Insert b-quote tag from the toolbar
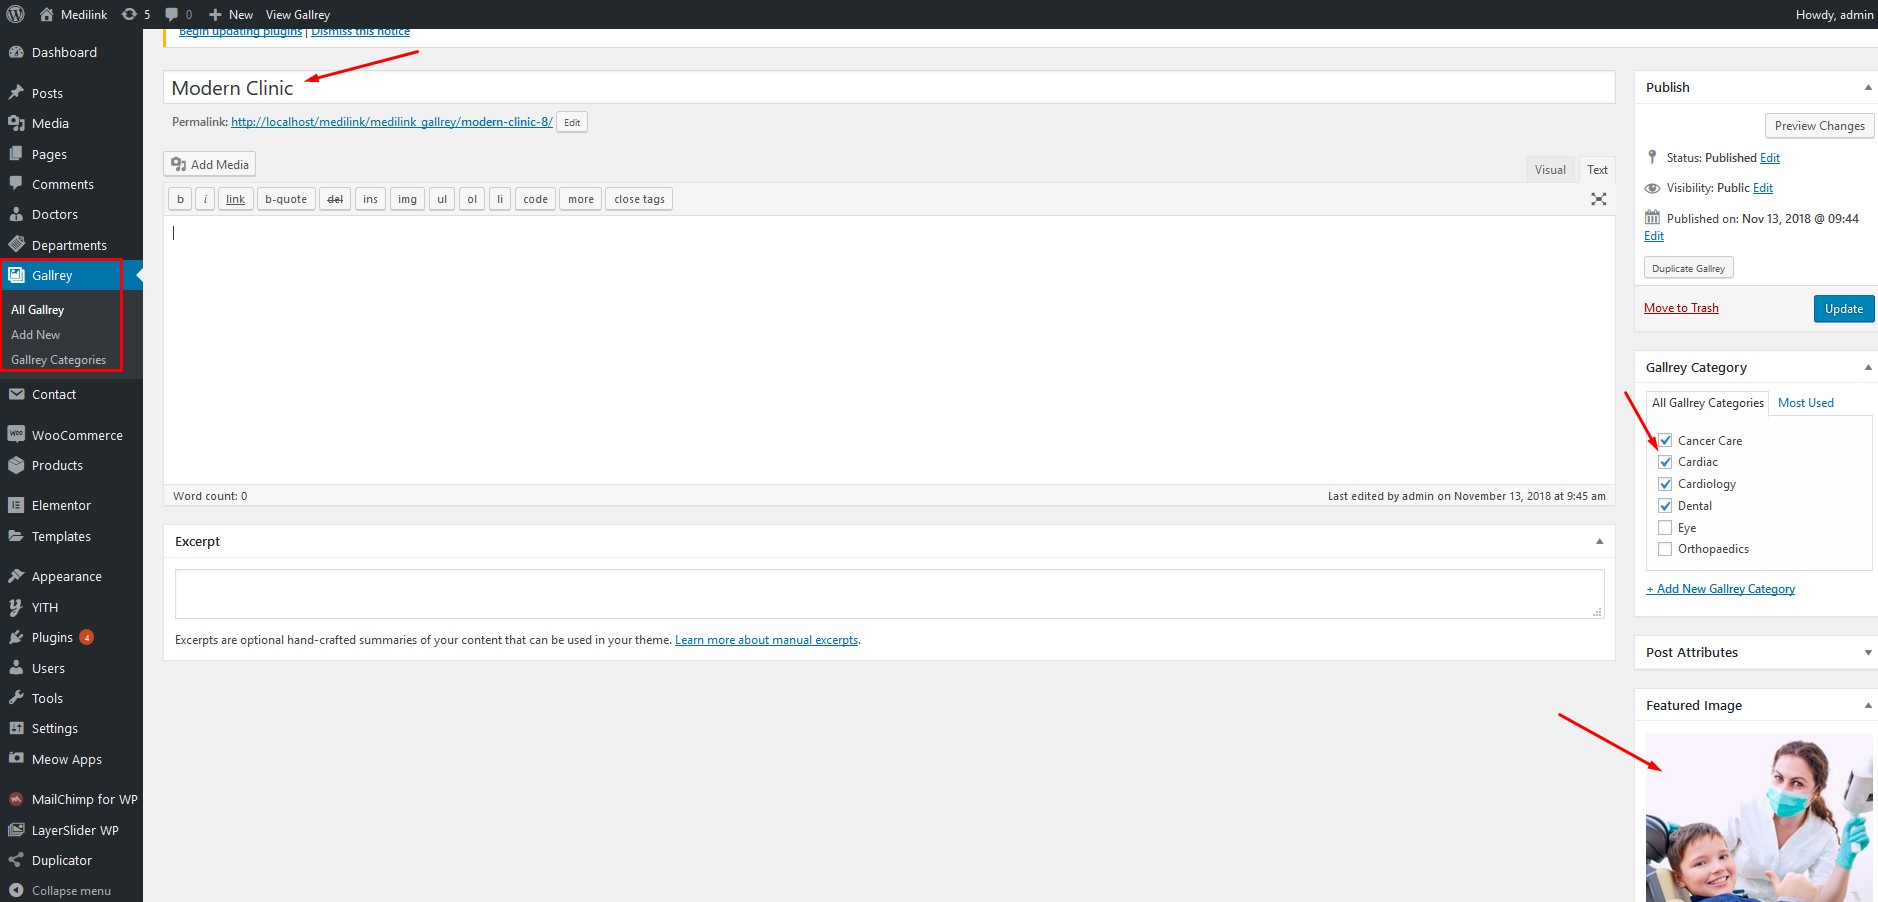This screenshot has height=902, width=1878. click(286, 199)
